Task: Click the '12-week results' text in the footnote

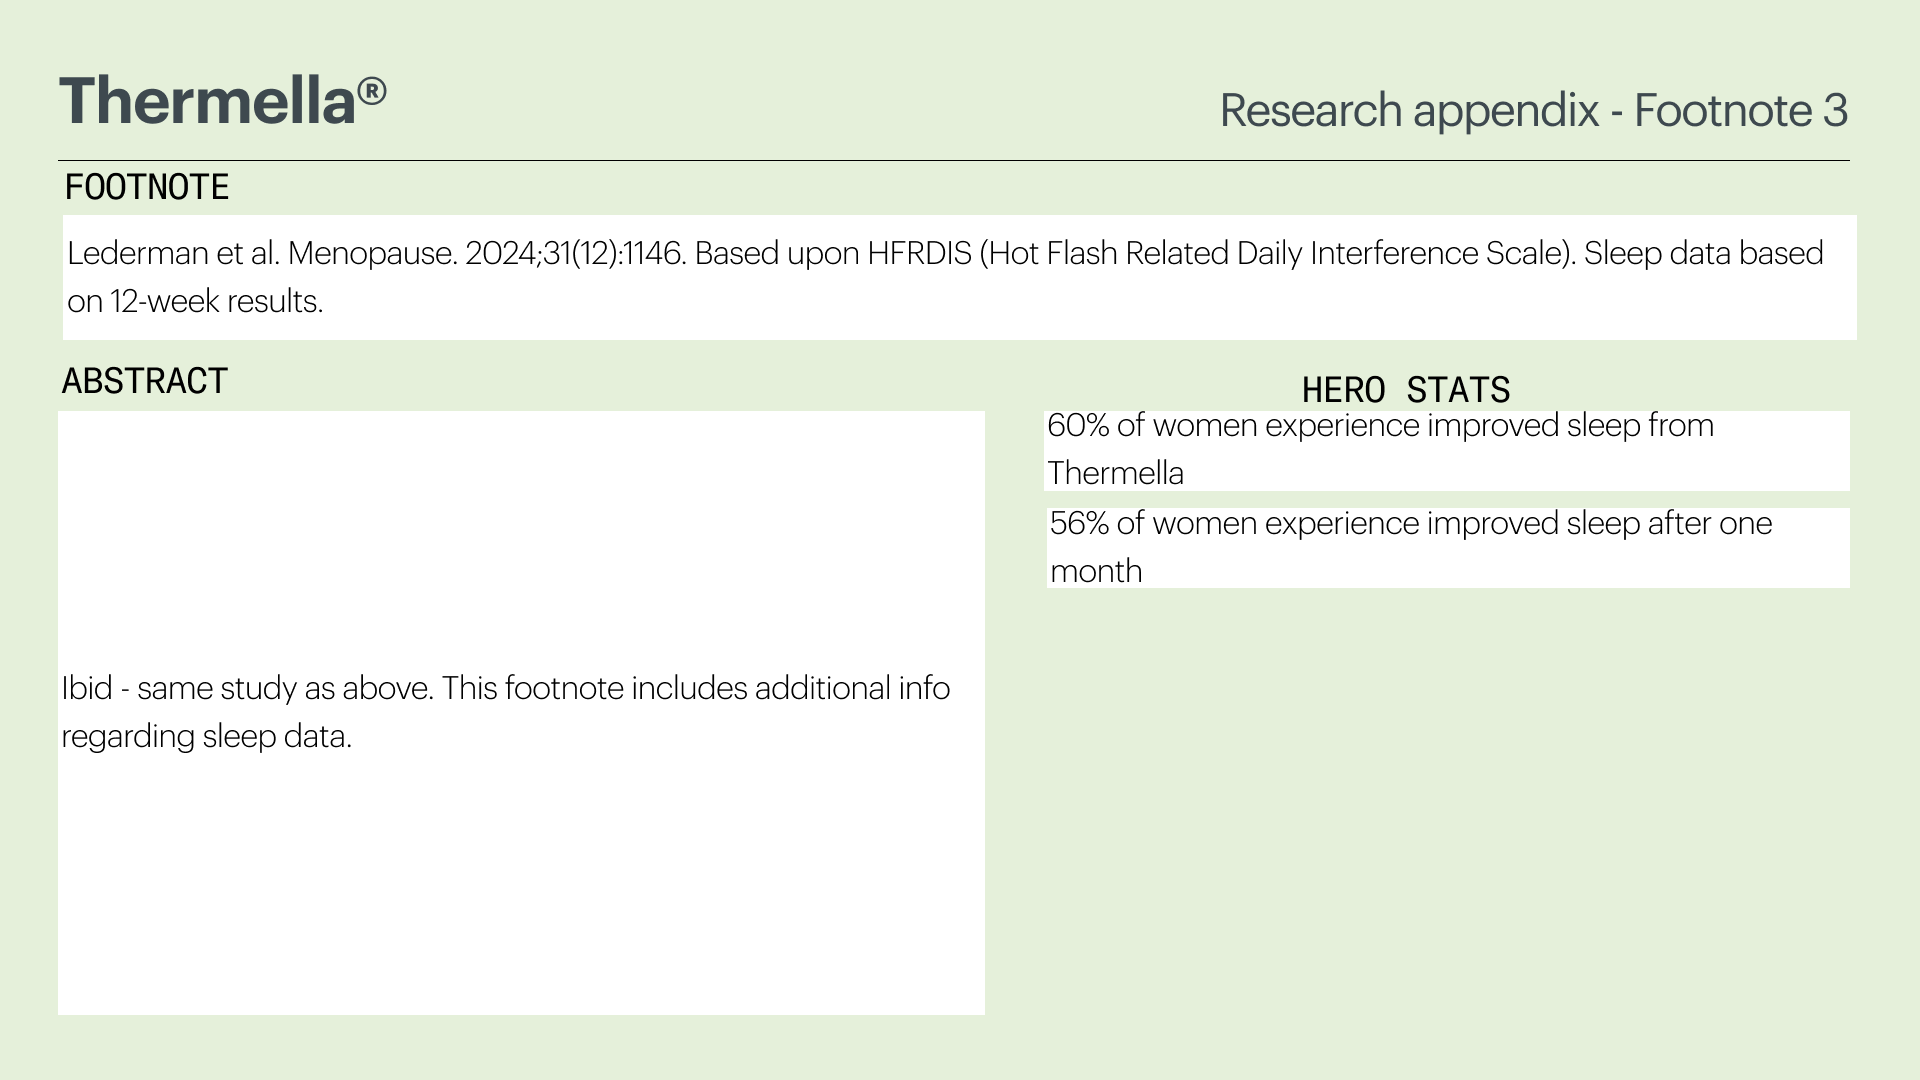Action: [216, 301]
